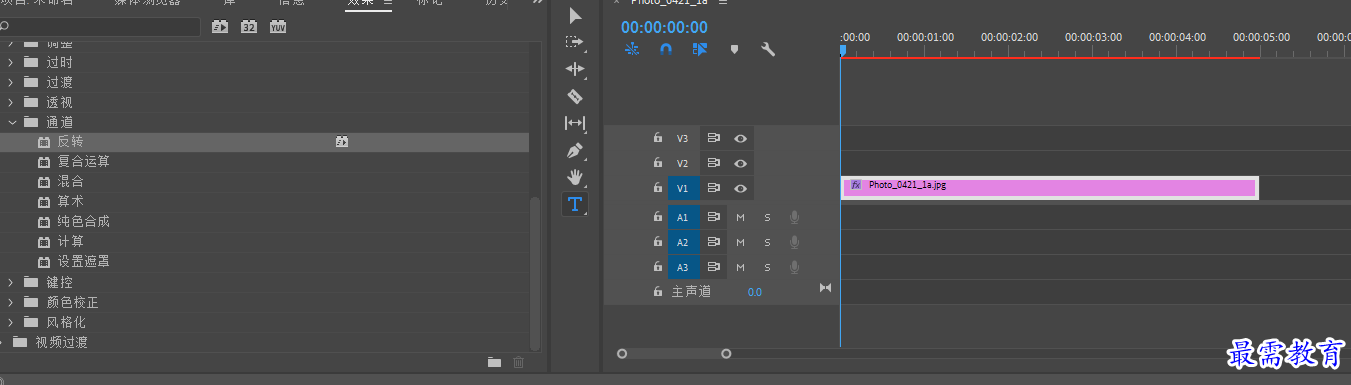Screen dimensions: 1351x385
Task: Lock the V3 track
Action: [x=657, y=138]
